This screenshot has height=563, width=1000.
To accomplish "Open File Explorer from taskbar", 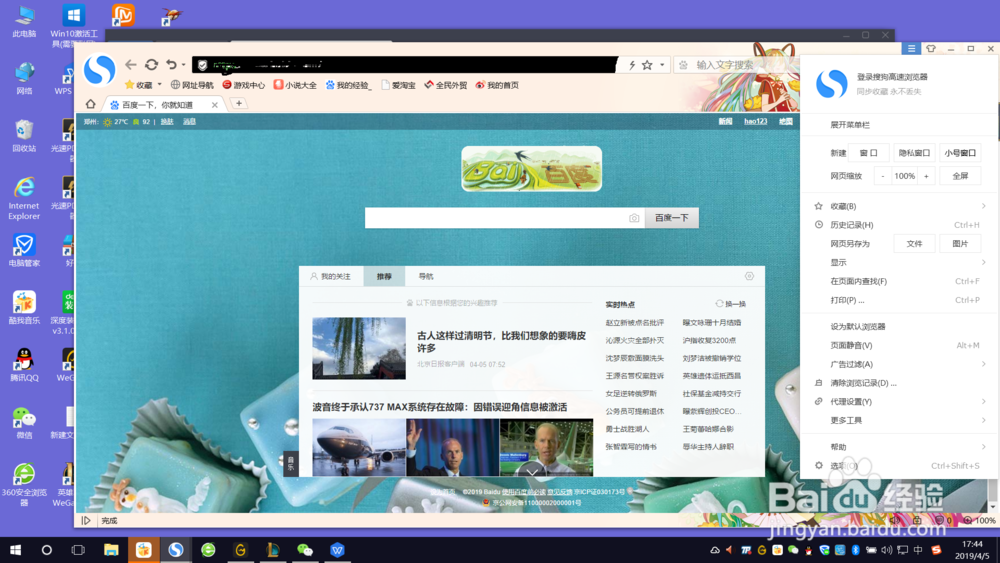I will (111, 550).
